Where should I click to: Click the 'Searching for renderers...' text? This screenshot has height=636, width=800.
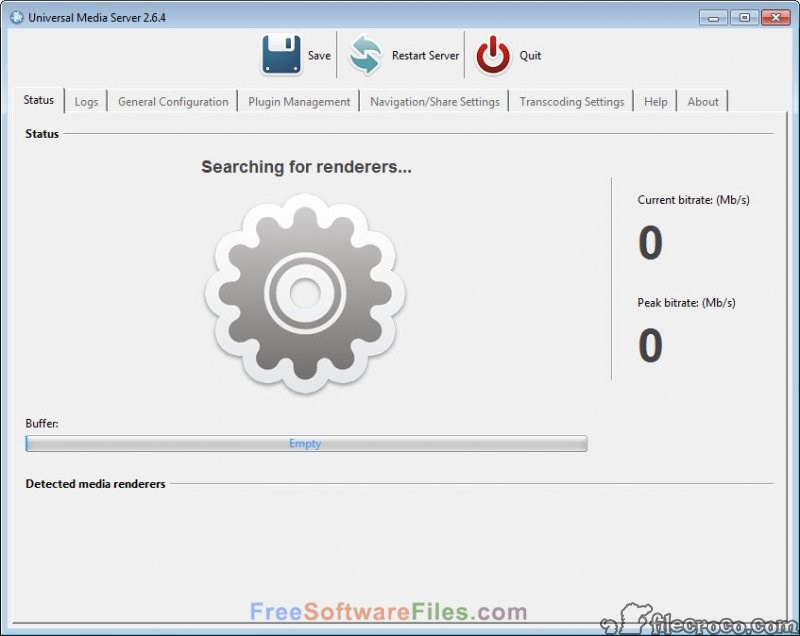(x=306, y=167)
